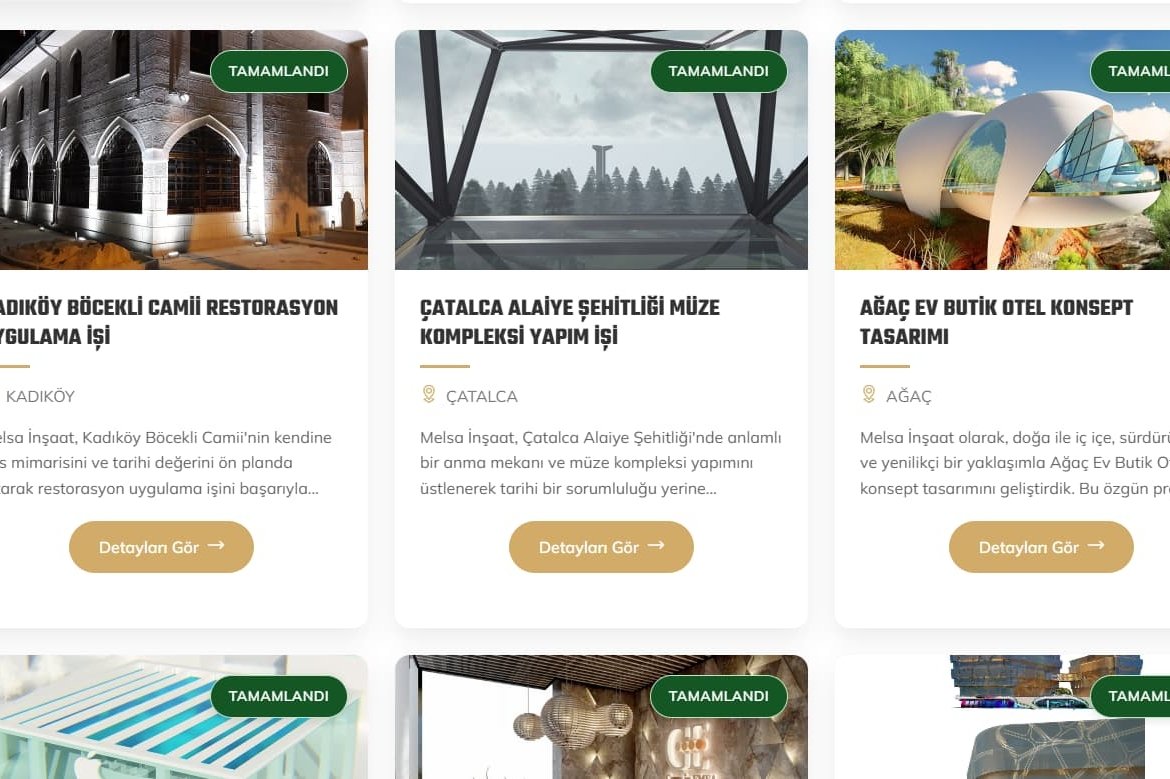The width and height of the screenshot is (1170, 779).
Task: Open the white shell tree house render thumbnail
Action: pos(1002,150)
